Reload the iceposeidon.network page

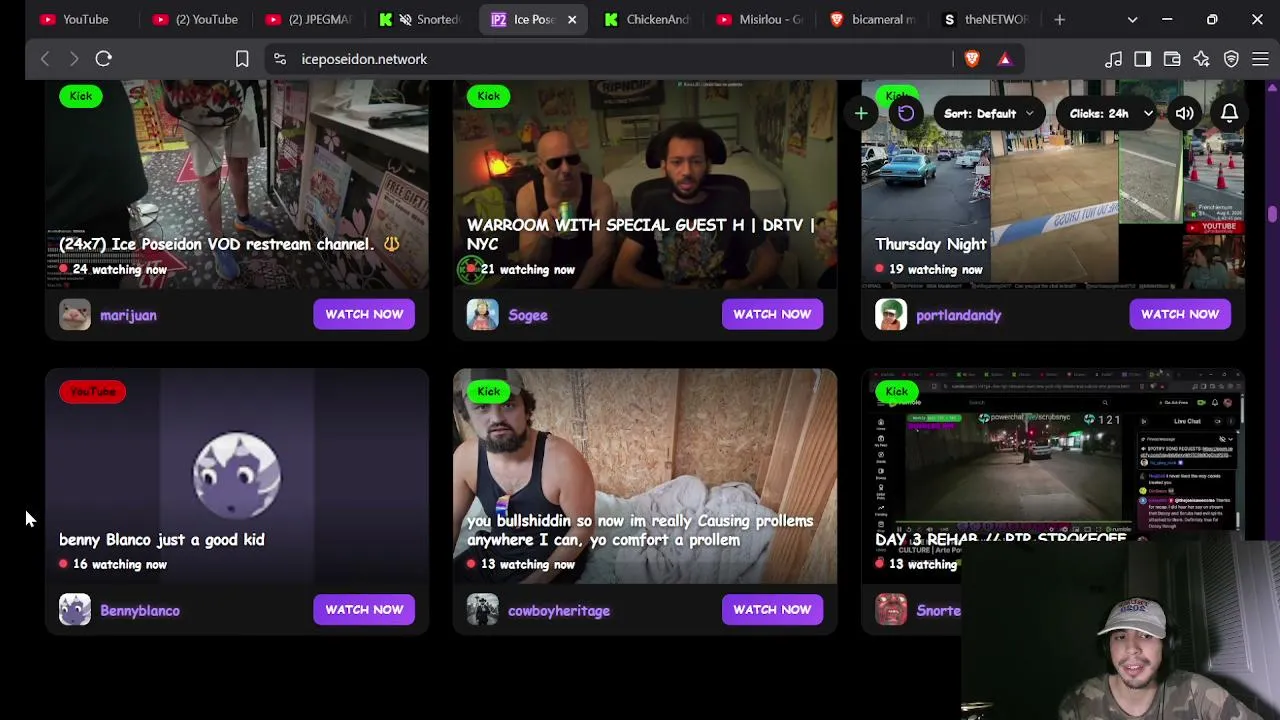click(x=103, y=59)
